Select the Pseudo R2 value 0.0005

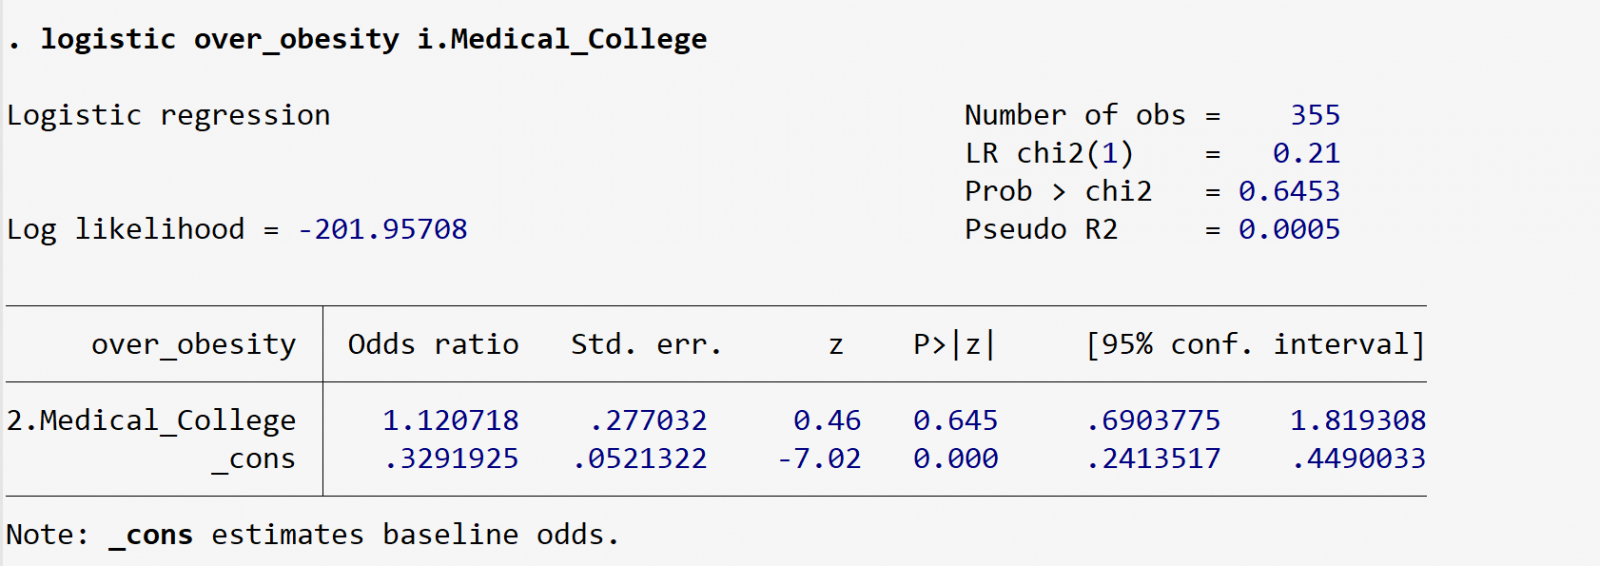pyautogui.click(x=1288, y=229)
